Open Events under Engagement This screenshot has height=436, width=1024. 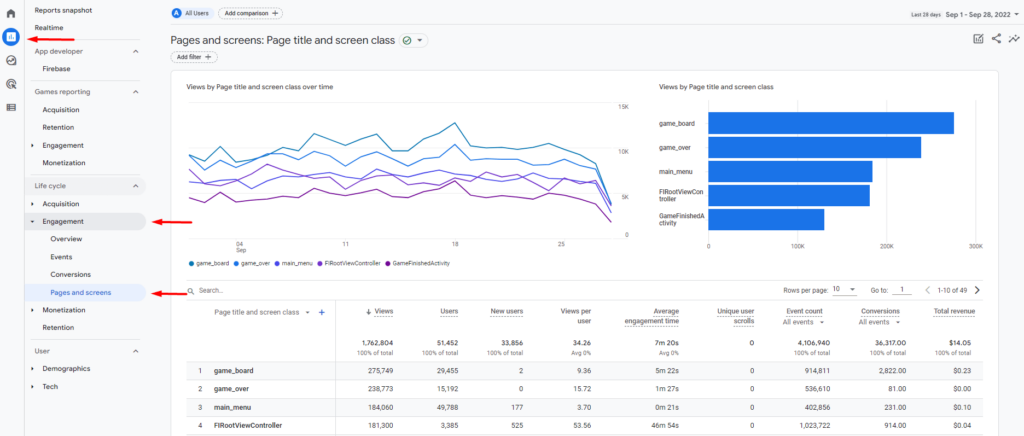(61, 257)
